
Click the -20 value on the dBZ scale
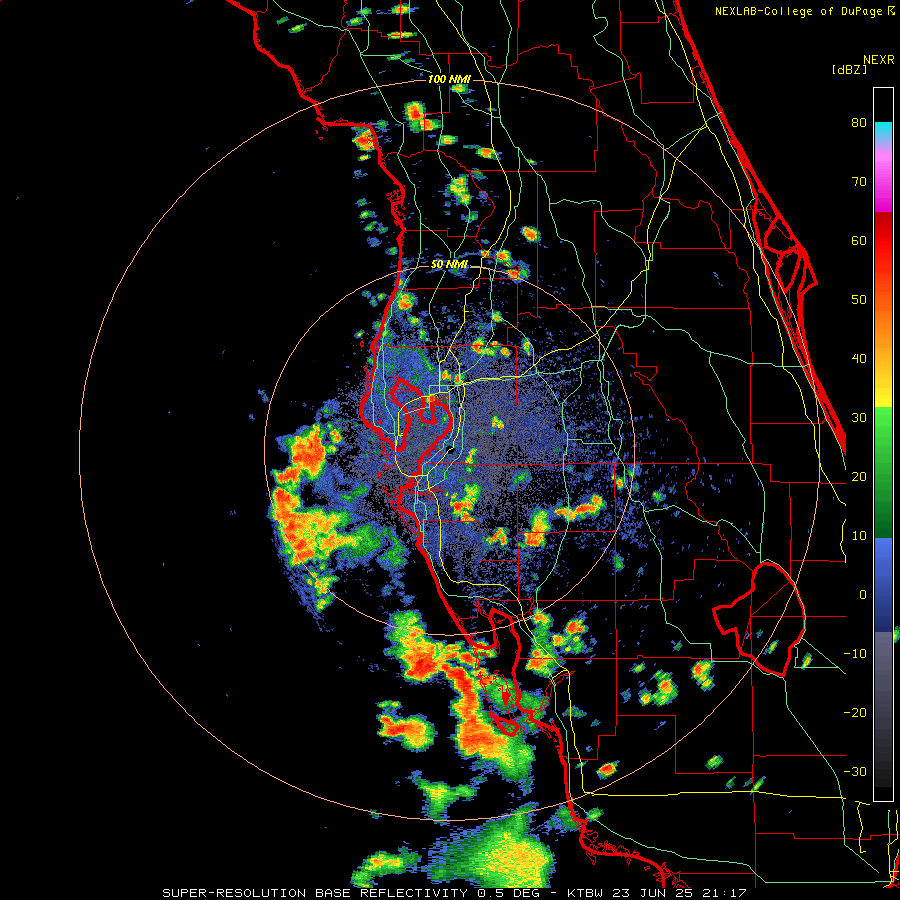(x=855, y=712)
